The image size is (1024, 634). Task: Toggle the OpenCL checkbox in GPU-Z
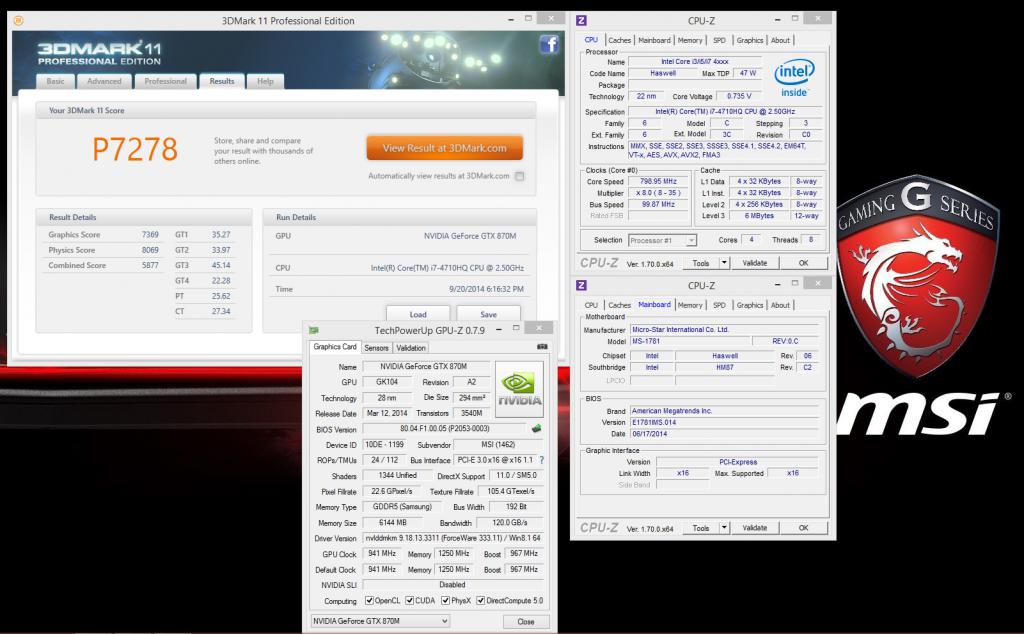[371, 601]
